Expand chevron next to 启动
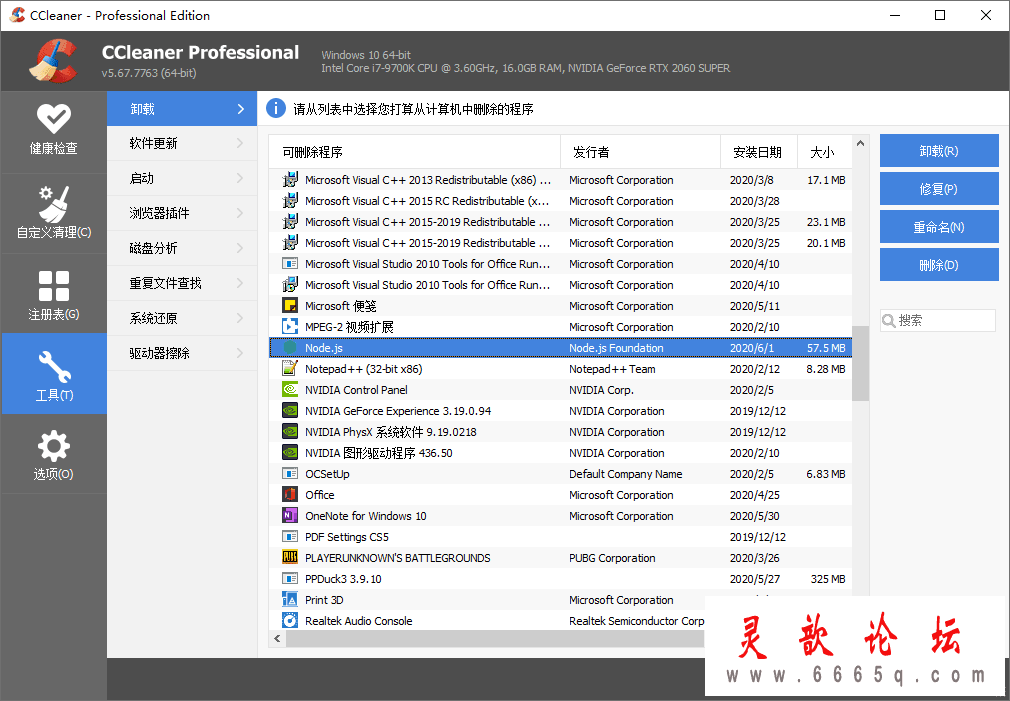The image size is (1010, 701). click(x=240, y=178)
